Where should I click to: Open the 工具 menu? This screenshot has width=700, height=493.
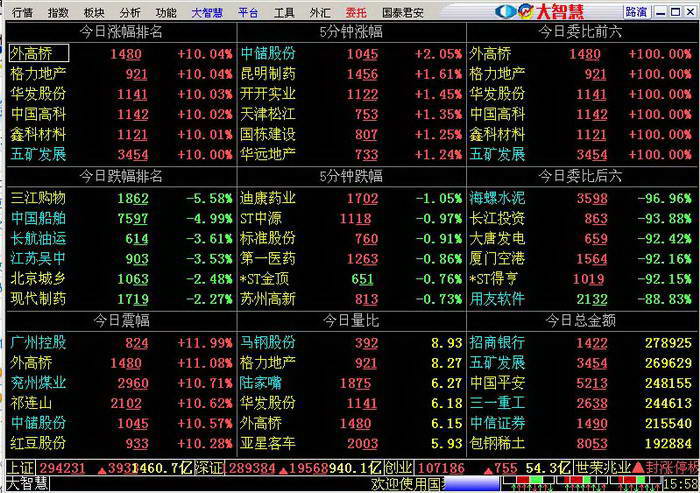point(284,13)
